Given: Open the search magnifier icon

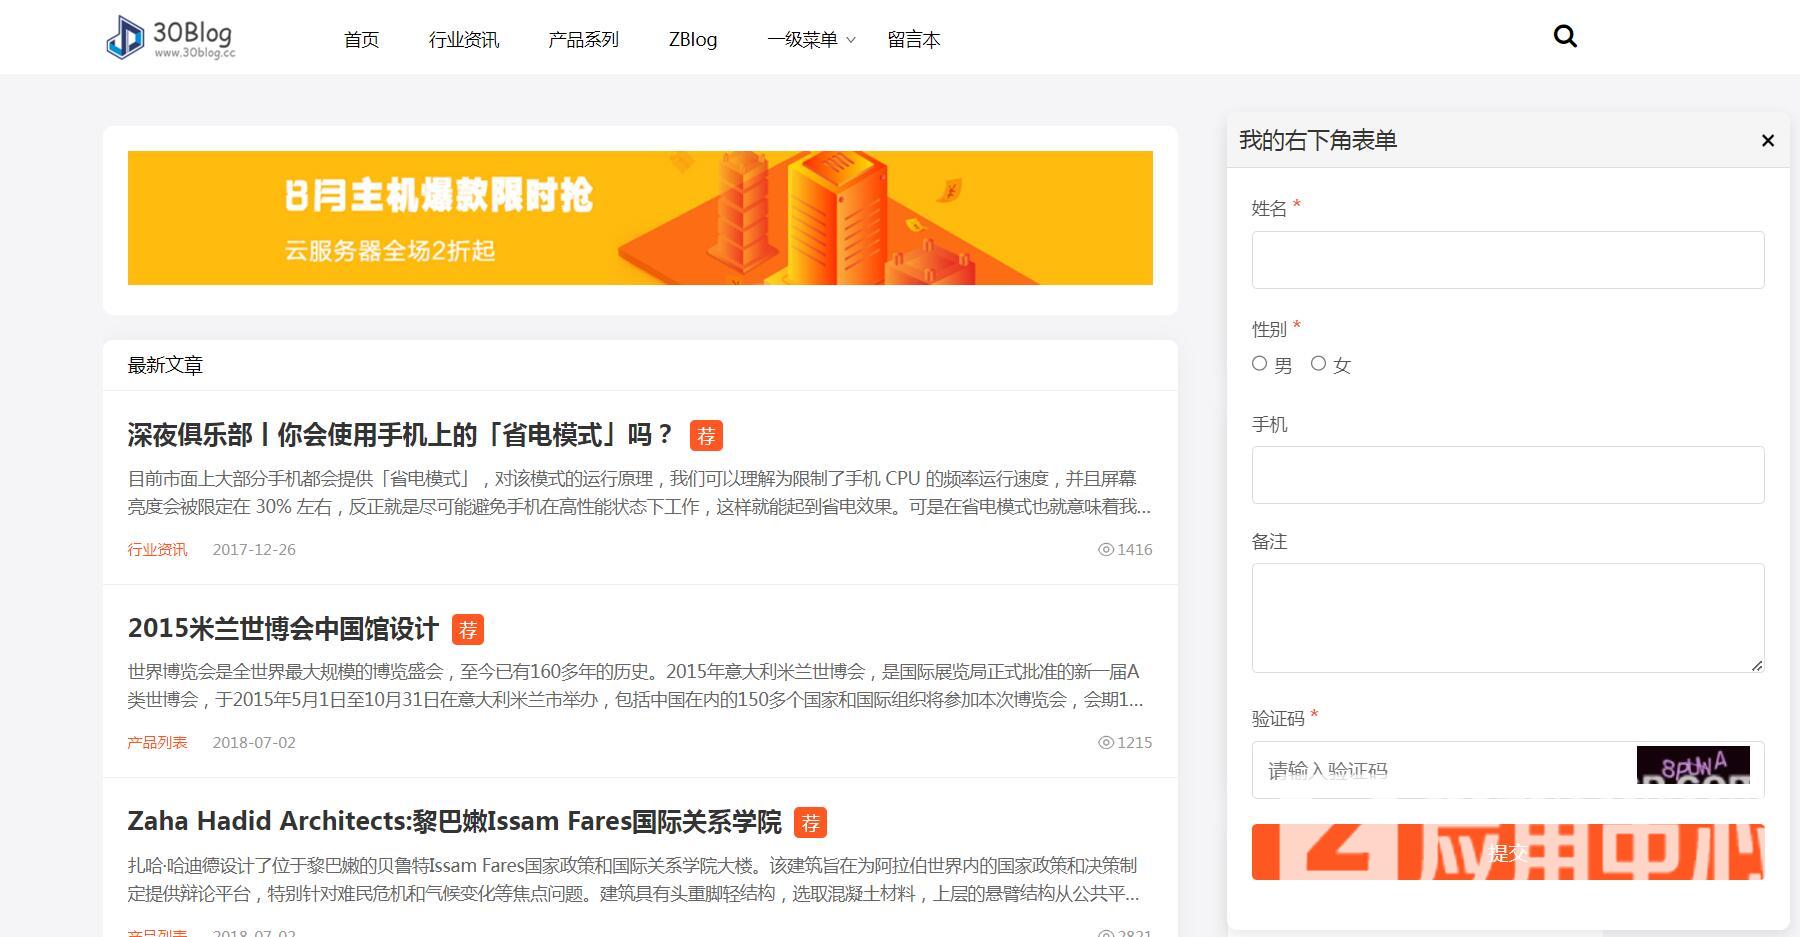Looking at the screenshot, I should point(1565,37).
